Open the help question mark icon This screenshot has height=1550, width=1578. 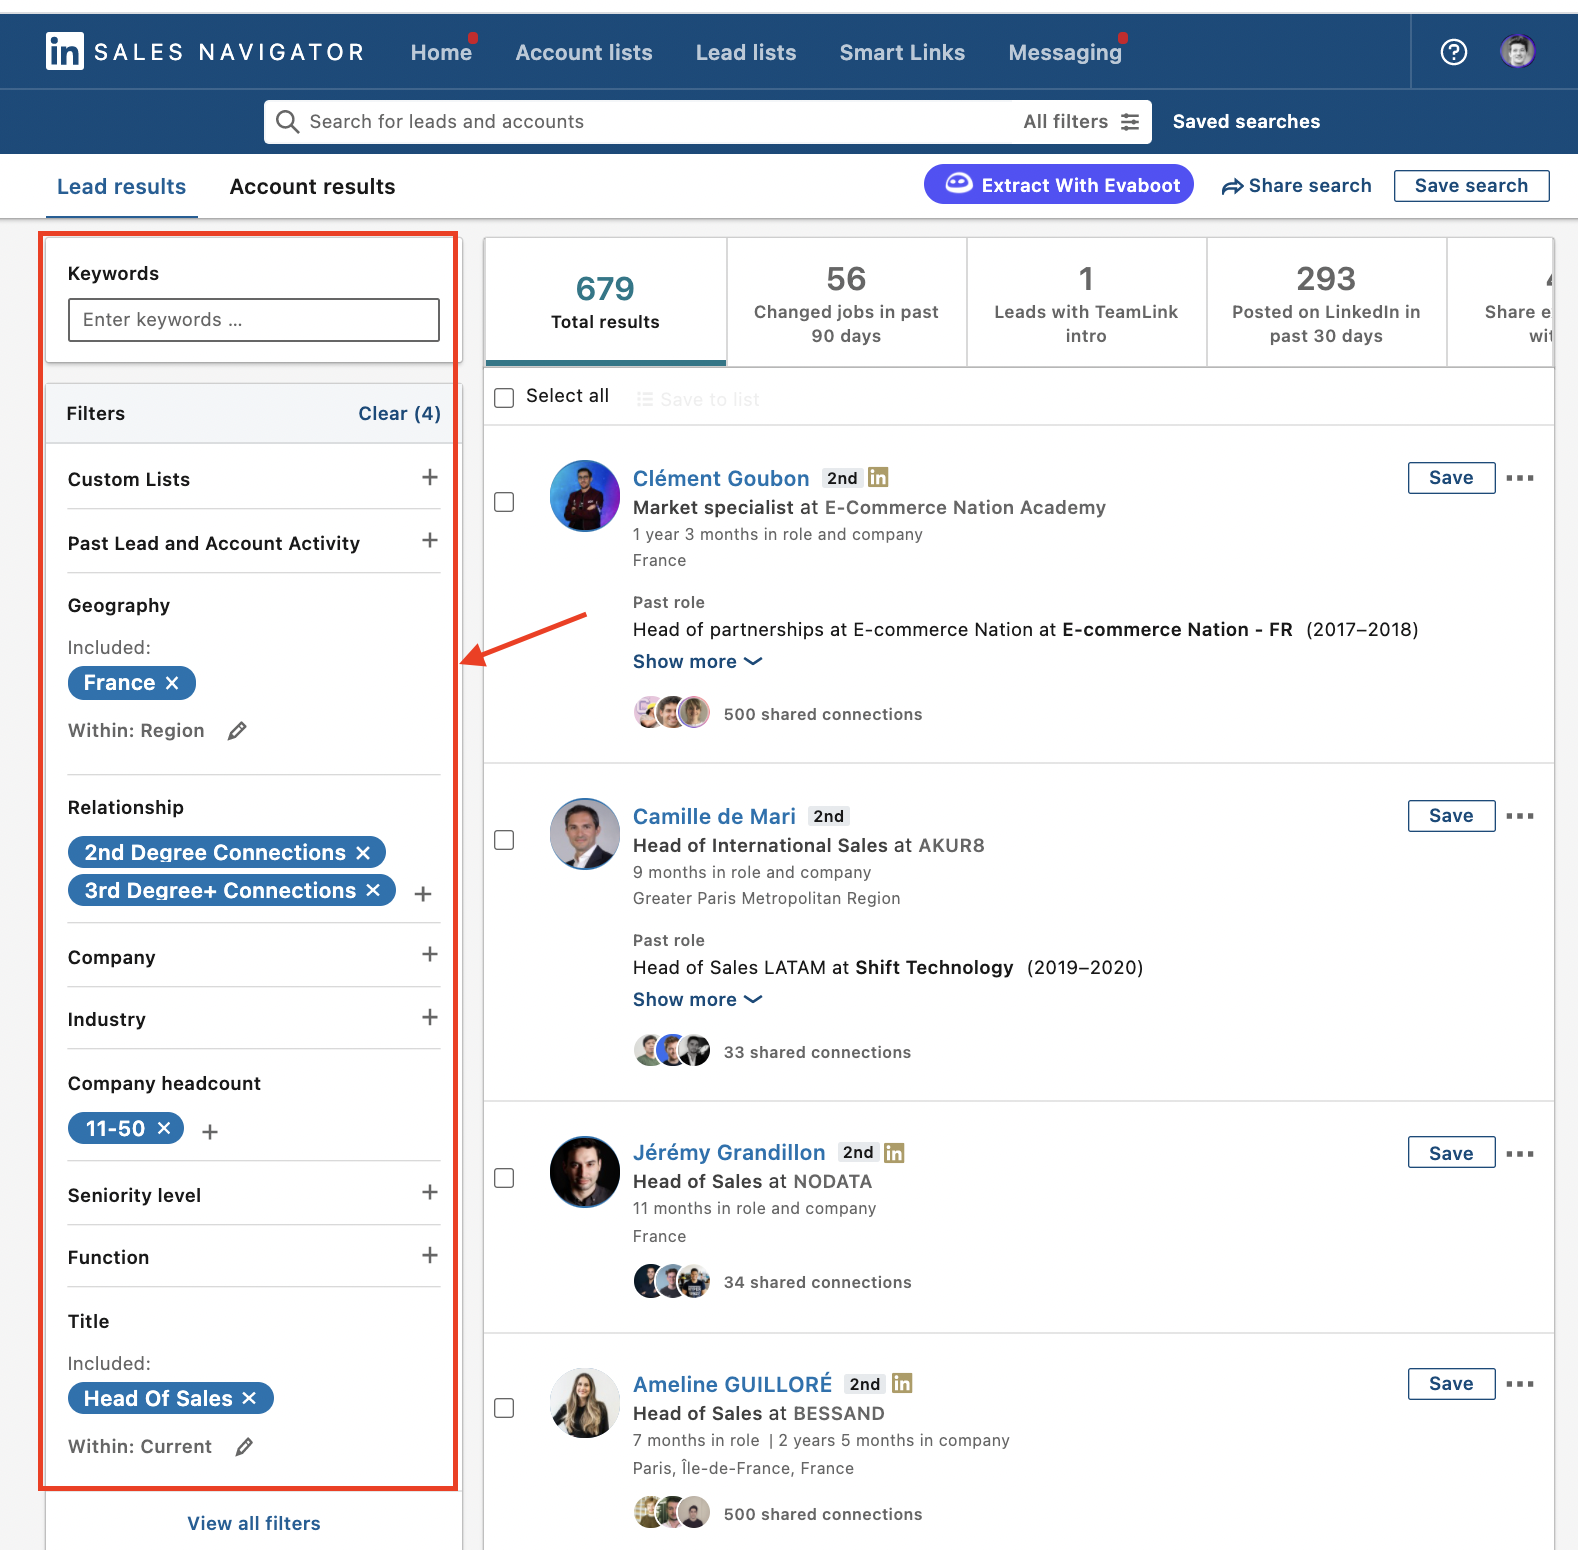[1454, 52]
